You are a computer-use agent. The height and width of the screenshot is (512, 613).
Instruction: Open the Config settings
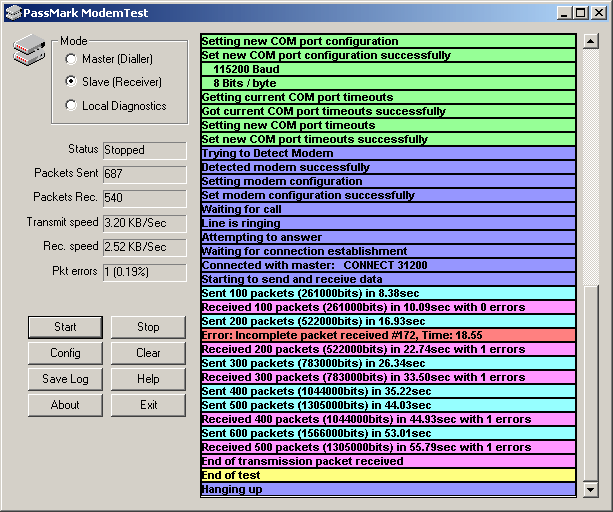(x=65, y=353)
